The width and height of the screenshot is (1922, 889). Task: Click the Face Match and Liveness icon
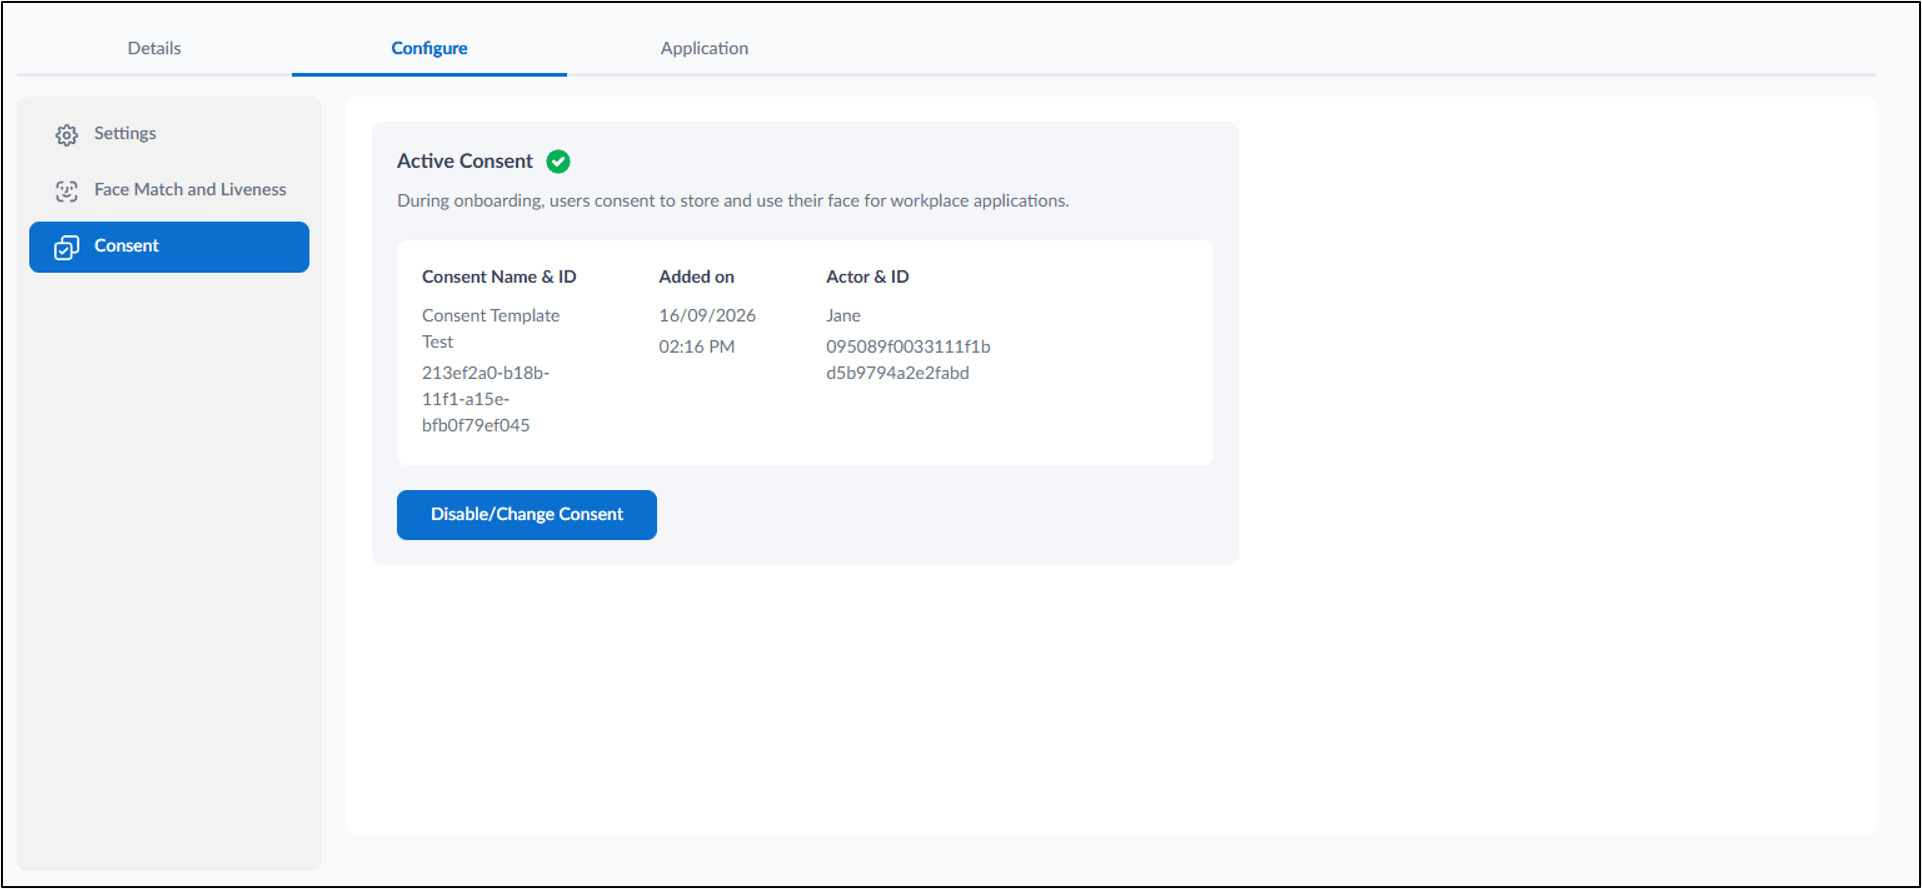67,191
